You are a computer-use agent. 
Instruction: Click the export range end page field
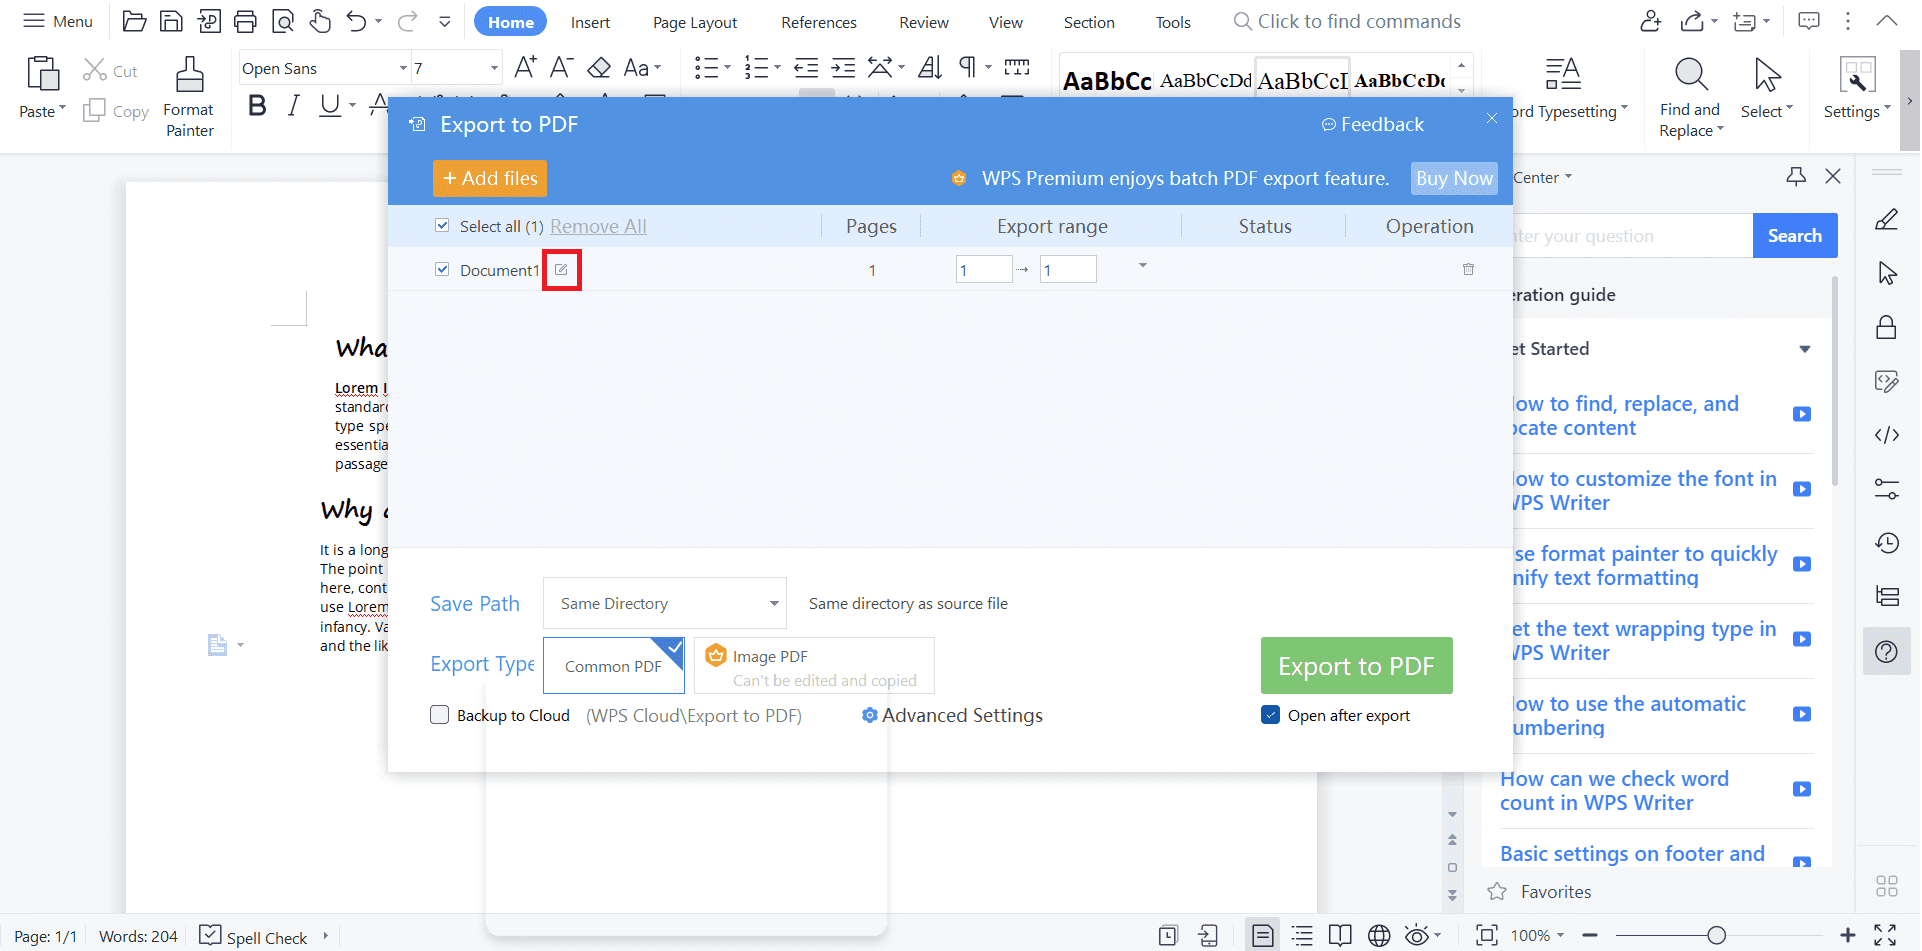[1068, 269]
